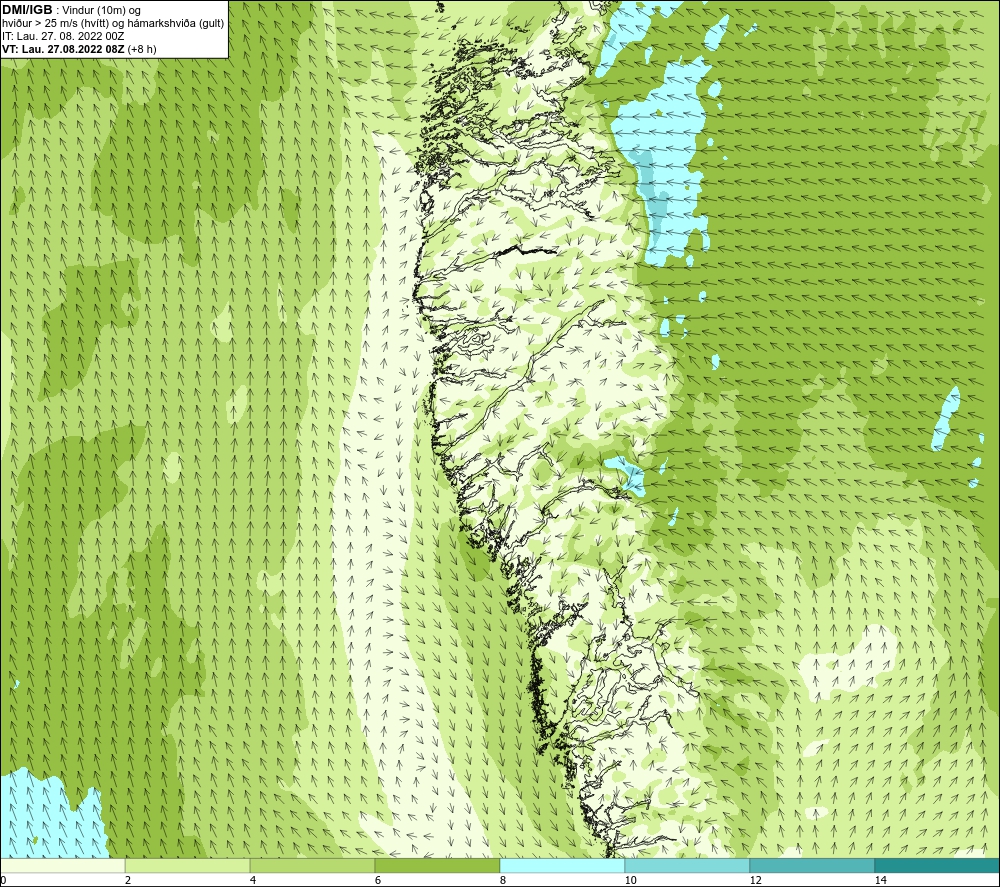Click the 8–10 m/s light cyan swatch
The width and height of the screenshot is (1000, 887).
pyautogui.click(x=562, y=865)
